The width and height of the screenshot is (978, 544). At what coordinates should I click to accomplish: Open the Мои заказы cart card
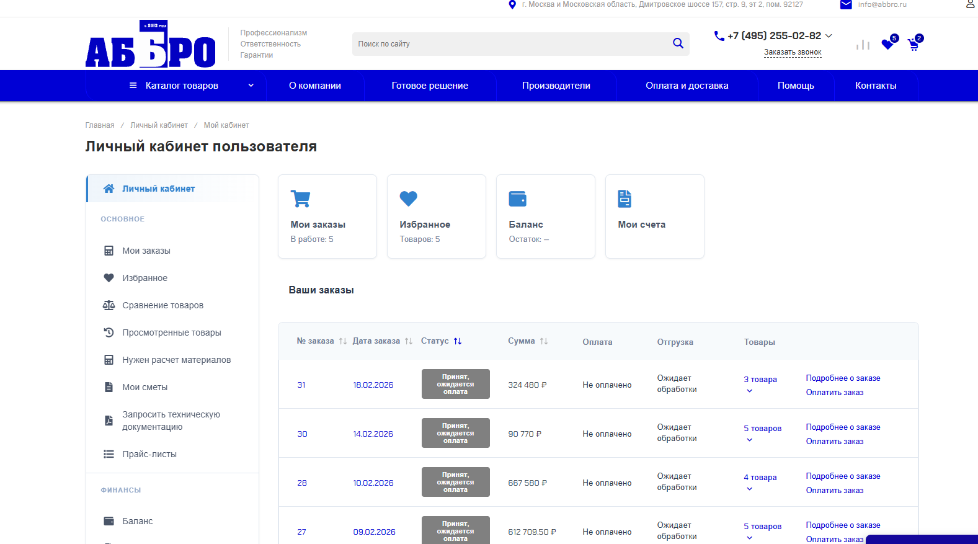pos(327,216)
